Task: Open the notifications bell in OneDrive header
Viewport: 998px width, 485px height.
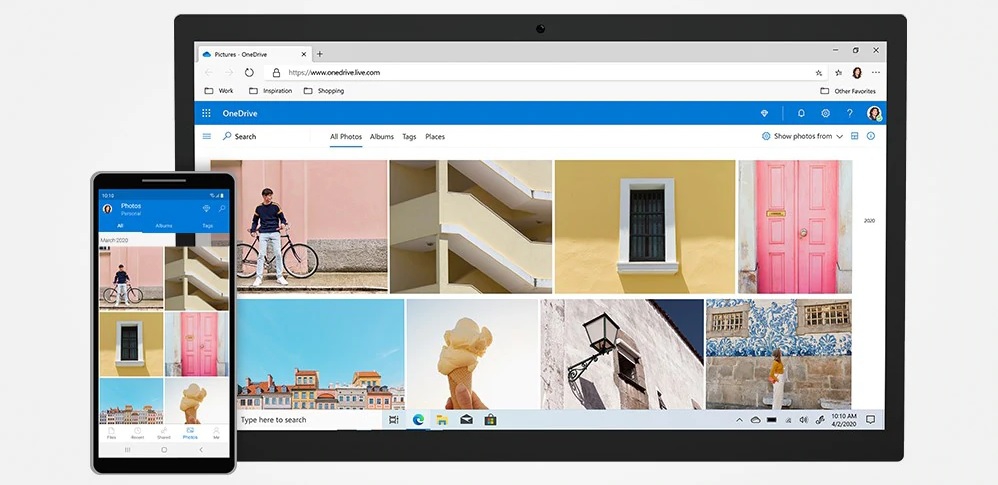Action: pyautogui.click(x=801, y=113)
